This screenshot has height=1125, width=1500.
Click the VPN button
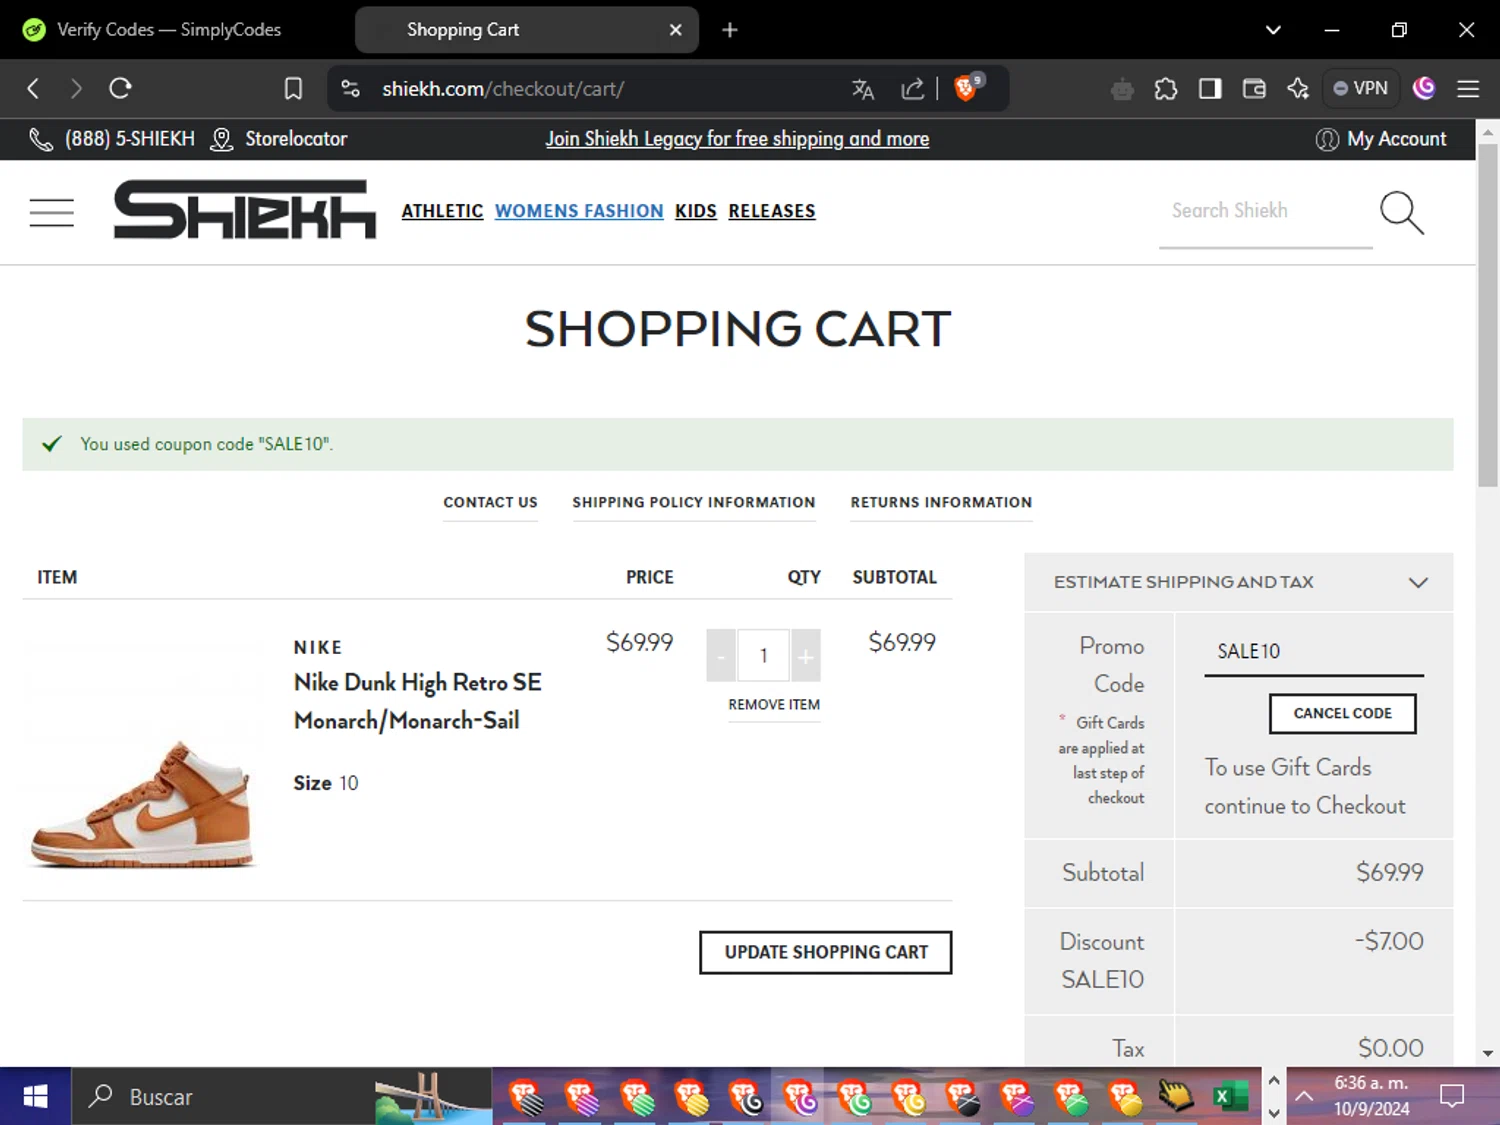point(1361,89)
